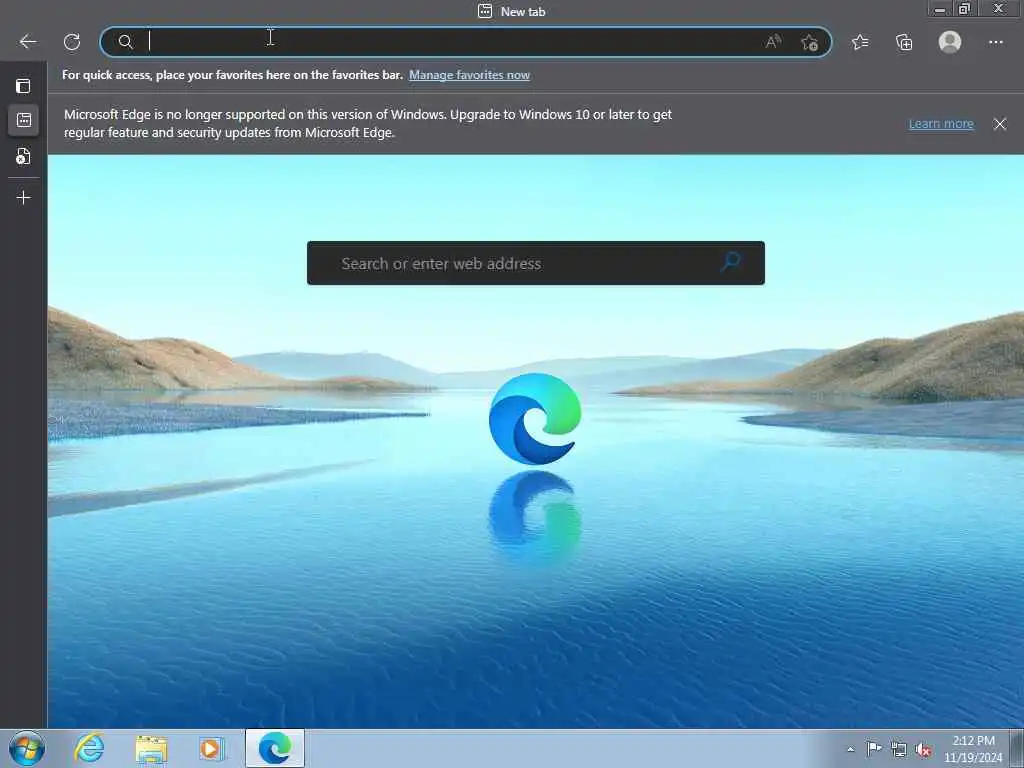Open the Windows Start menu

click(27, 748)
